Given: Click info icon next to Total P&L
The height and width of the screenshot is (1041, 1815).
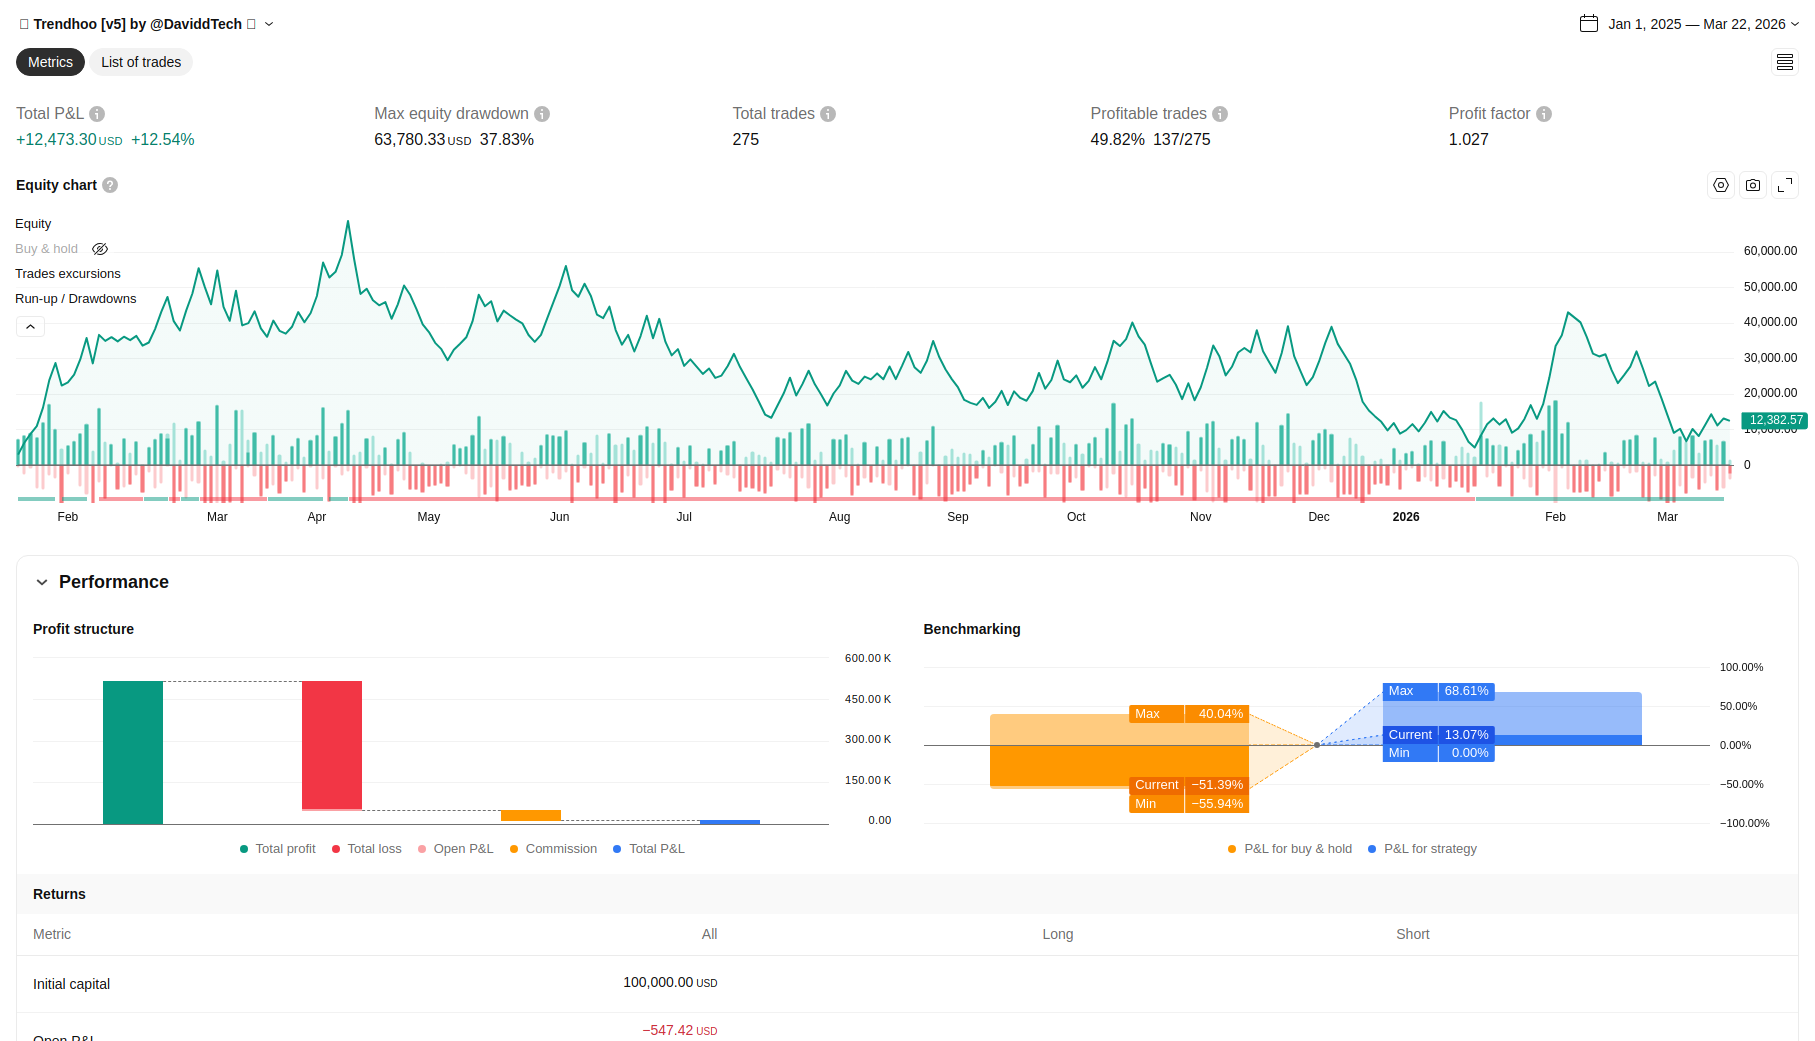Looking at the screenshot, I should (97, 114).
